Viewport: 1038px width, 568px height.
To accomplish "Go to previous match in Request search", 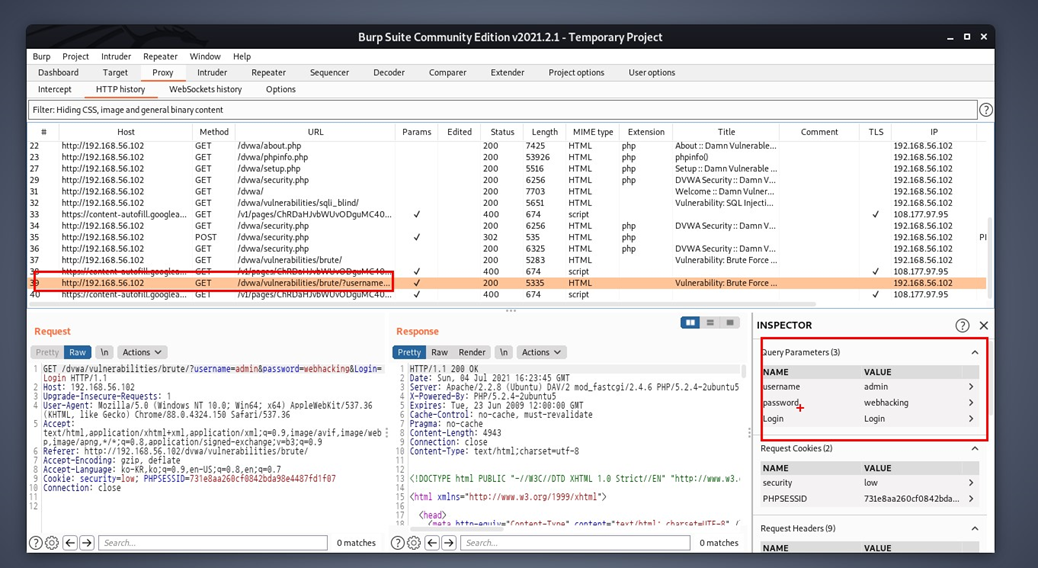I will [70, 543].
